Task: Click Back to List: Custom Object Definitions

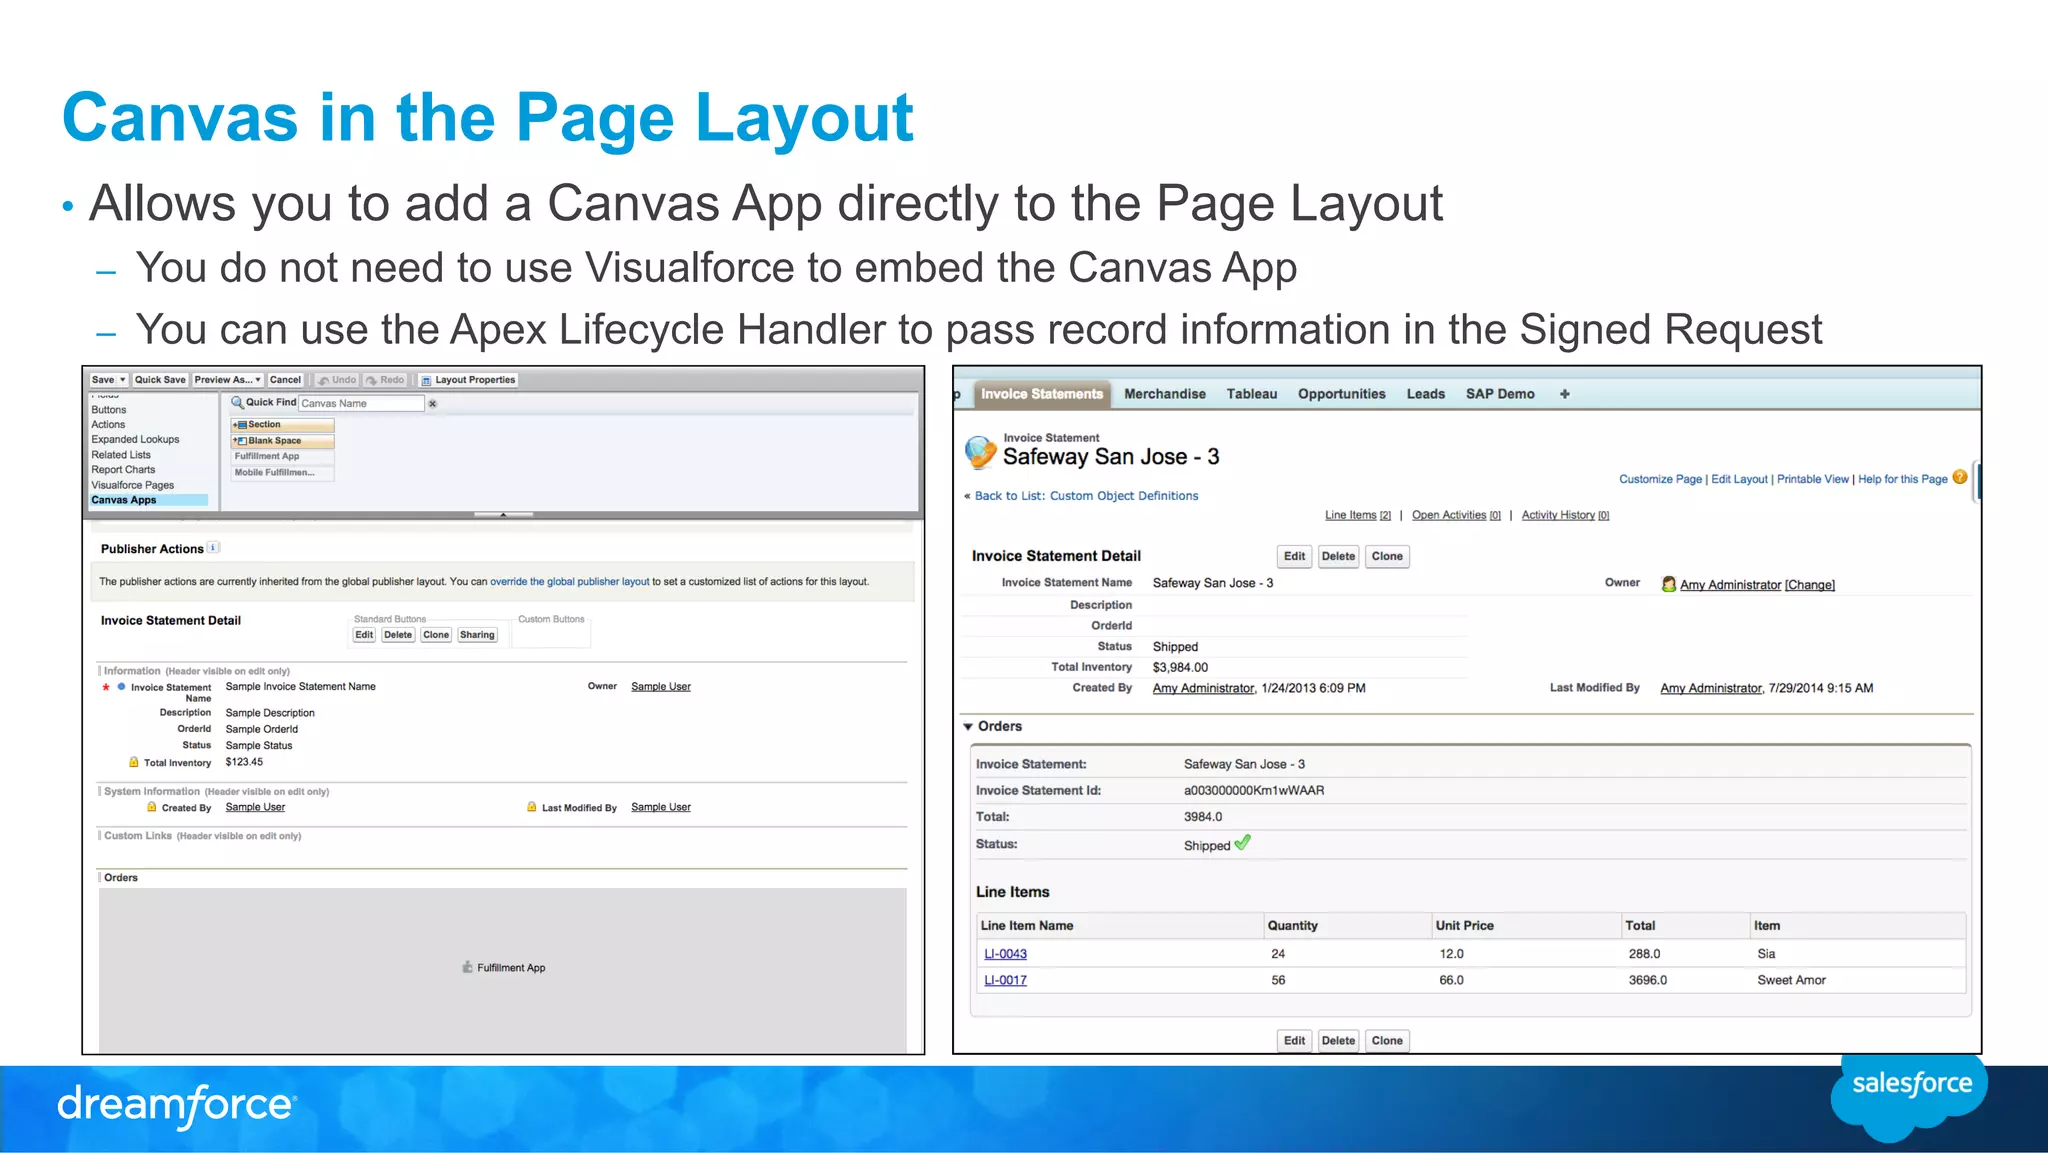Action: coord(1086,496)
